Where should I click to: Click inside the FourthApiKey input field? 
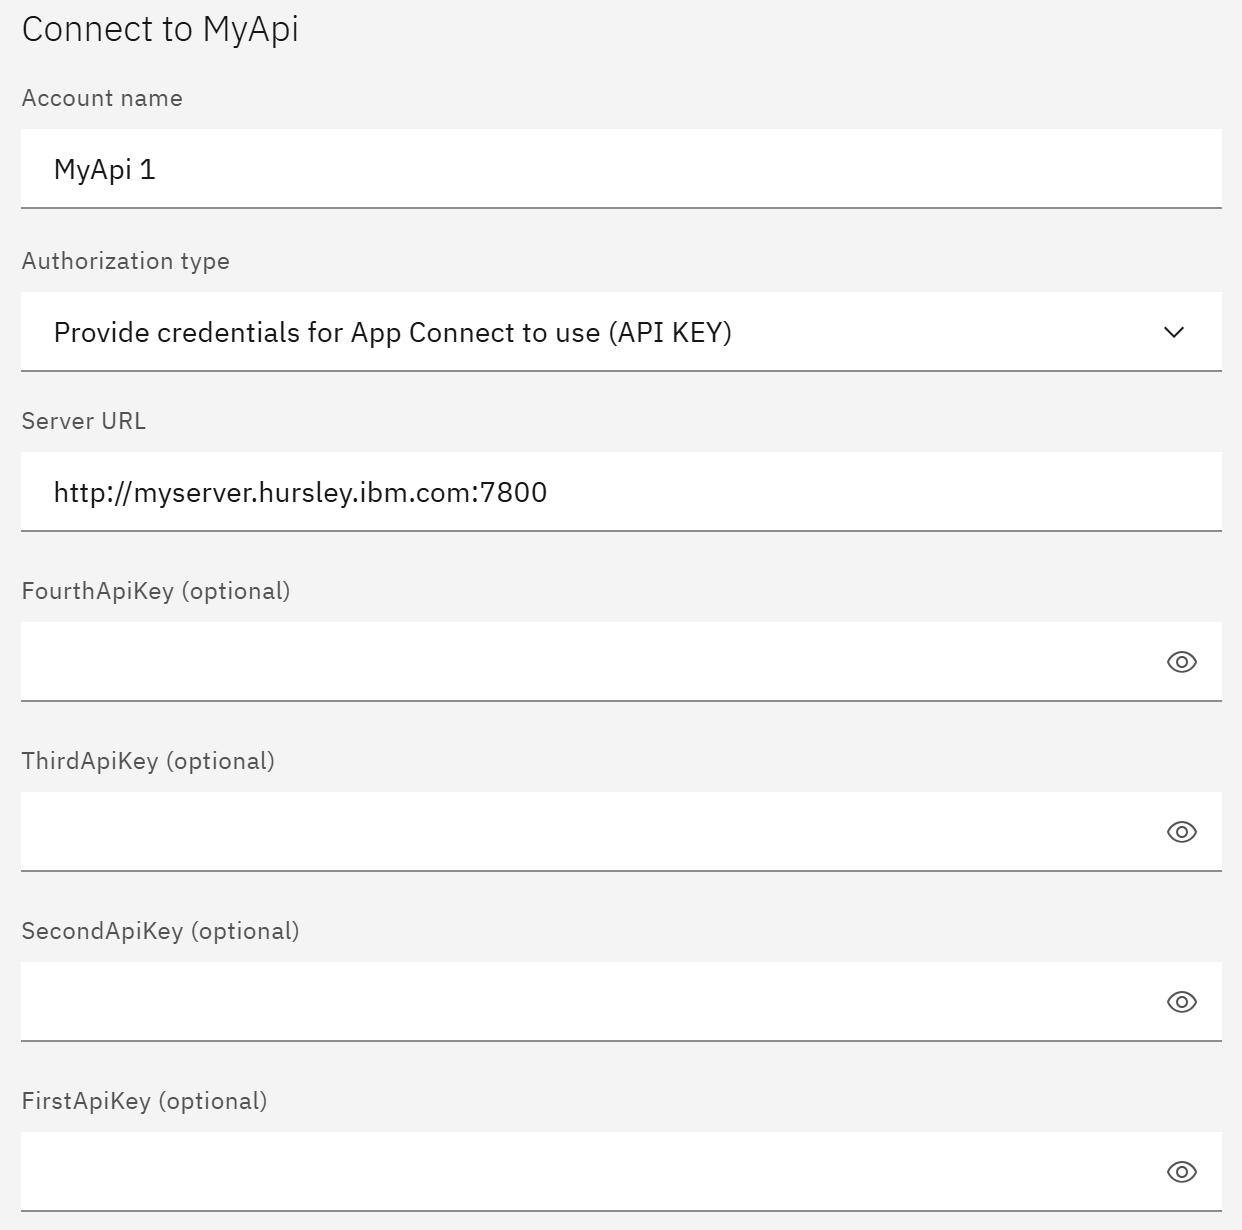click(590, 662)
